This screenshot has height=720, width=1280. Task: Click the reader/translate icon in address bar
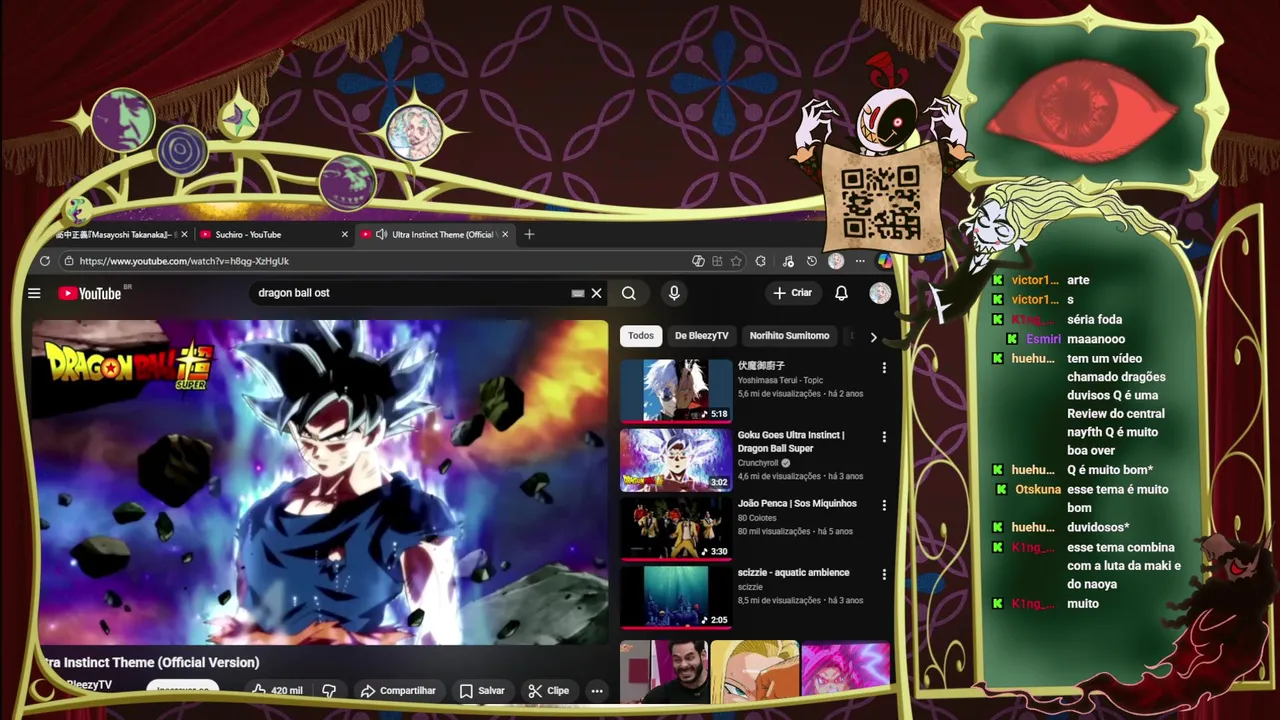698,261
